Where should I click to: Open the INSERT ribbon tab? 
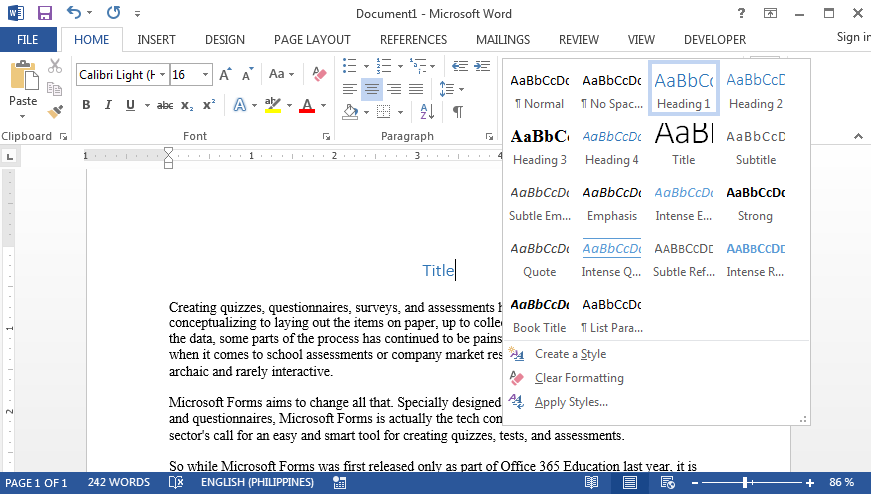coord(157,40)
